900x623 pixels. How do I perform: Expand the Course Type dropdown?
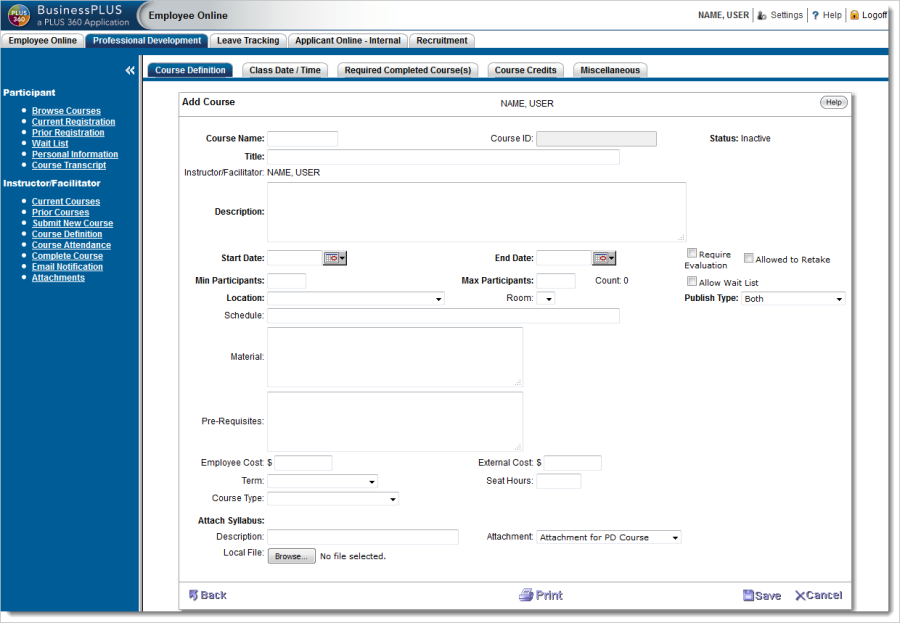pos(332,499)
